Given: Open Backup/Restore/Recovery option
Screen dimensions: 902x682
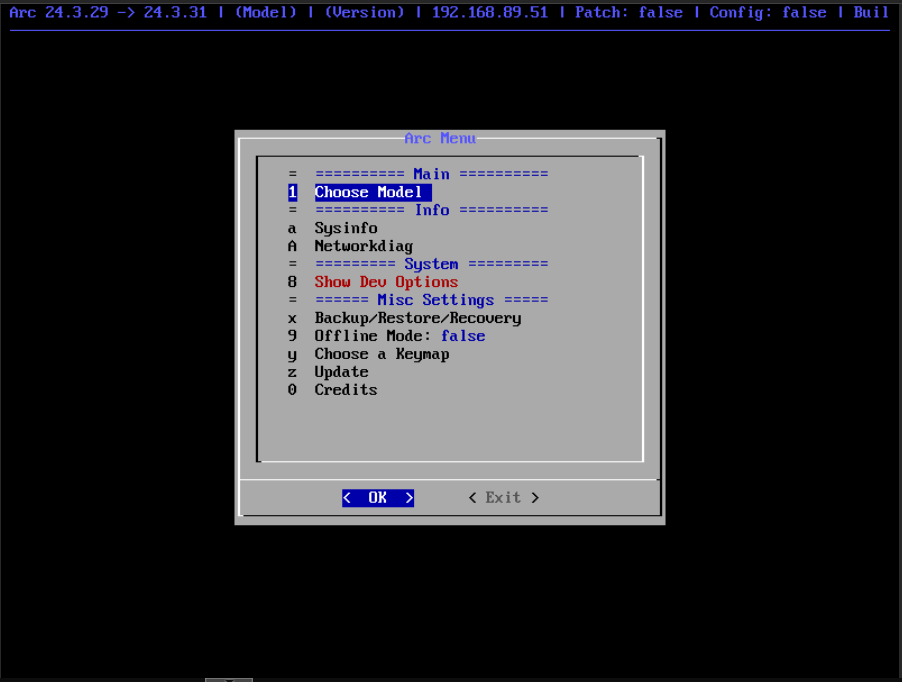Looking at the screenshot, I should coord(417,318).
